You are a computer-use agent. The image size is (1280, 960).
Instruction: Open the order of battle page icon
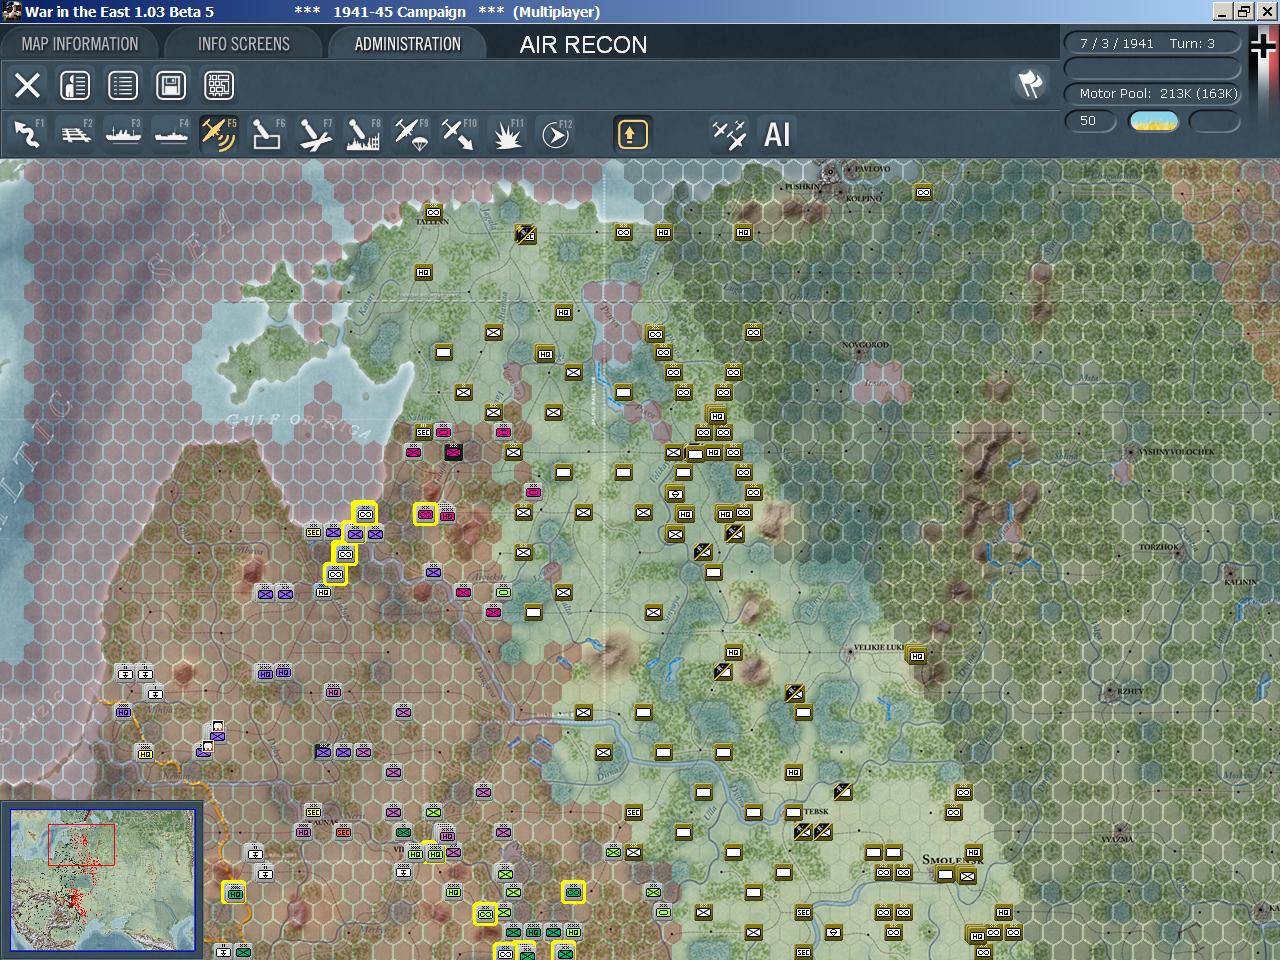tap(75, 85)
